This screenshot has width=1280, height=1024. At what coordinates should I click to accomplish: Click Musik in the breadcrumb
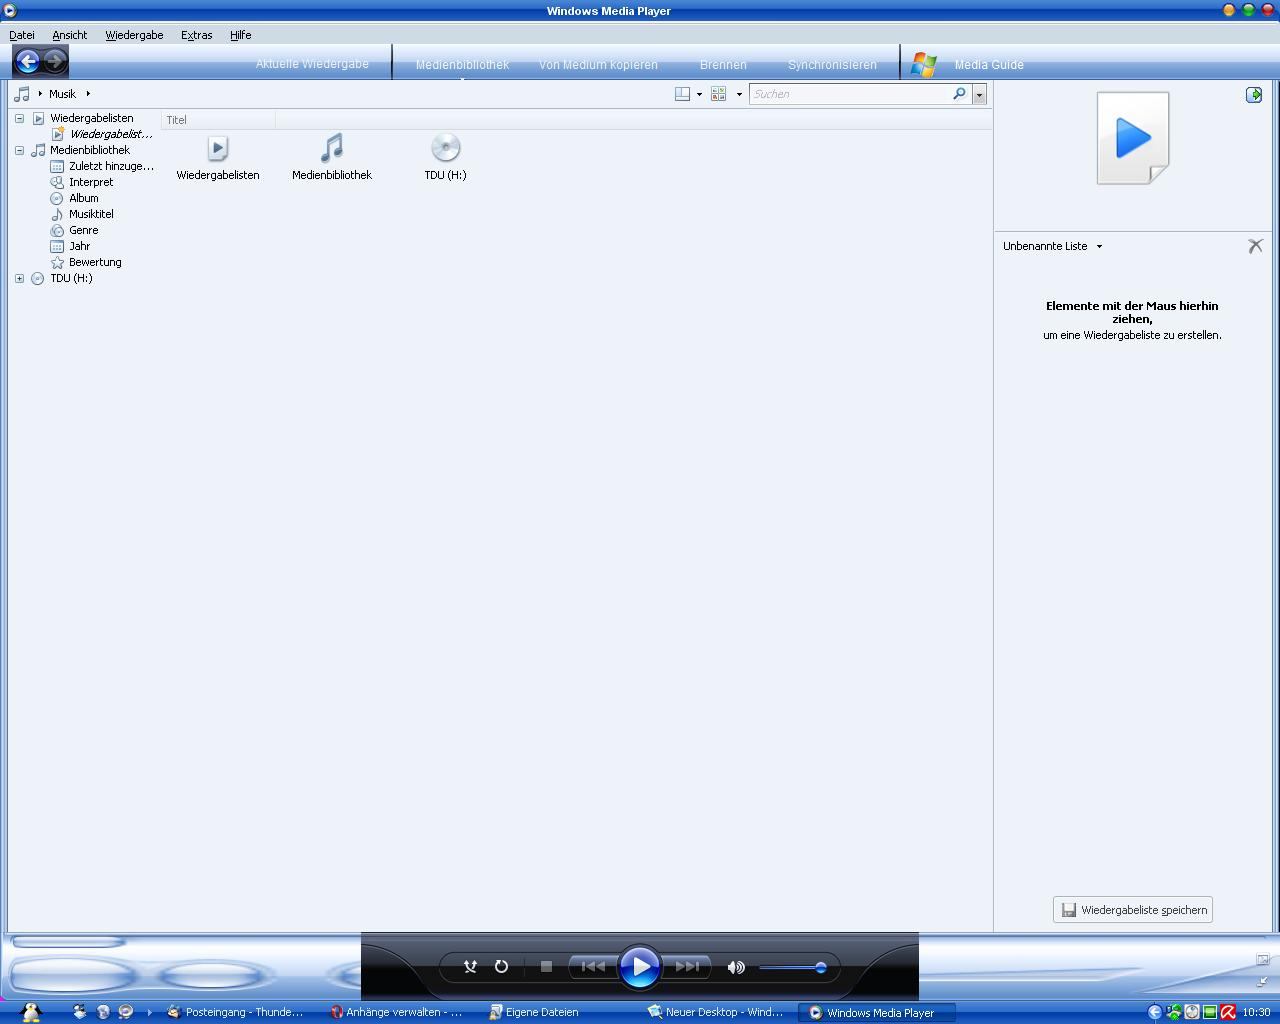pyautogui.click(x=62, y=94)
